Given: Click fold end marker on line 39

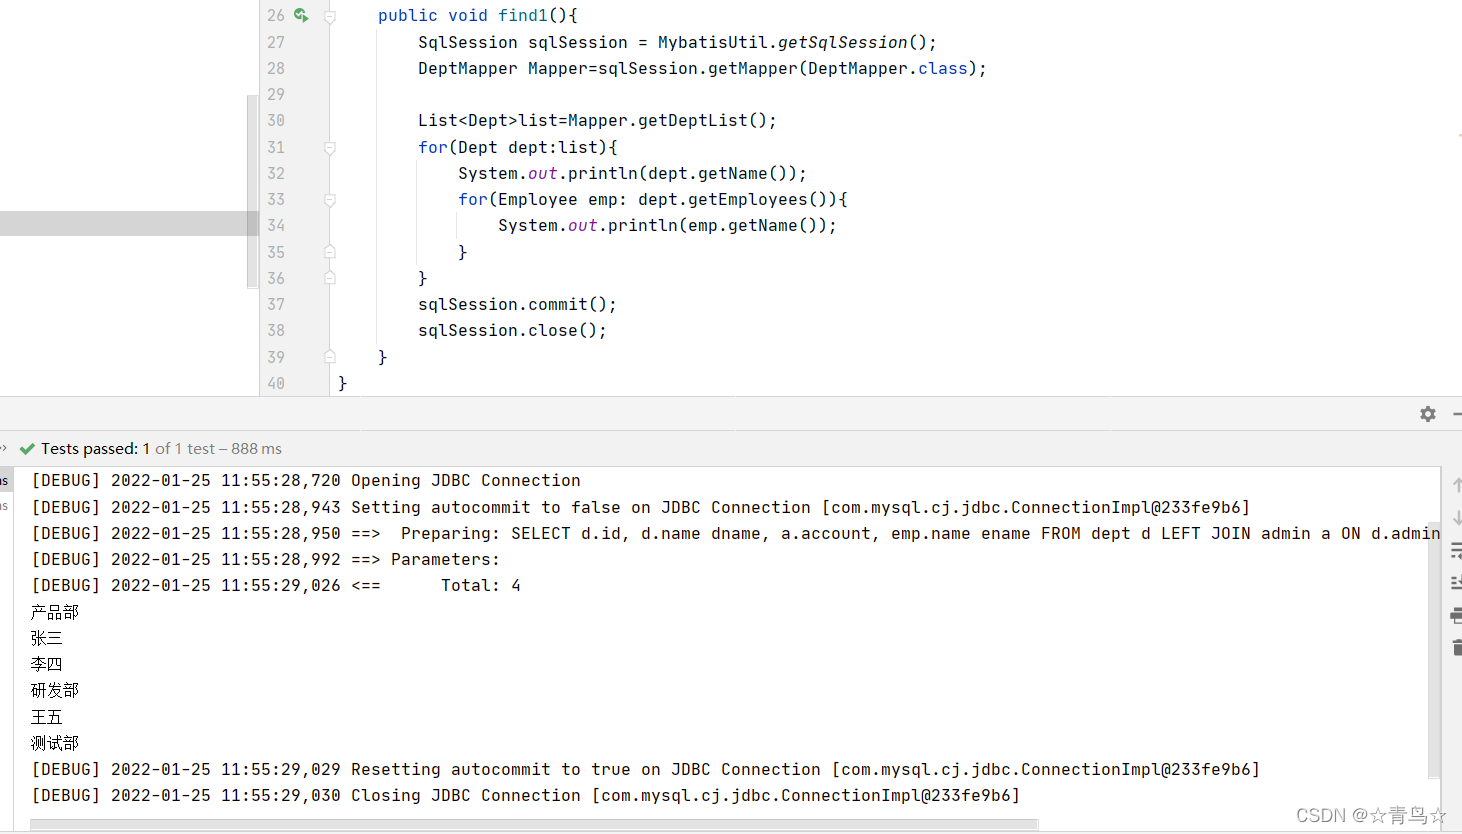Looking at the screenshot, I should point(330,356).
